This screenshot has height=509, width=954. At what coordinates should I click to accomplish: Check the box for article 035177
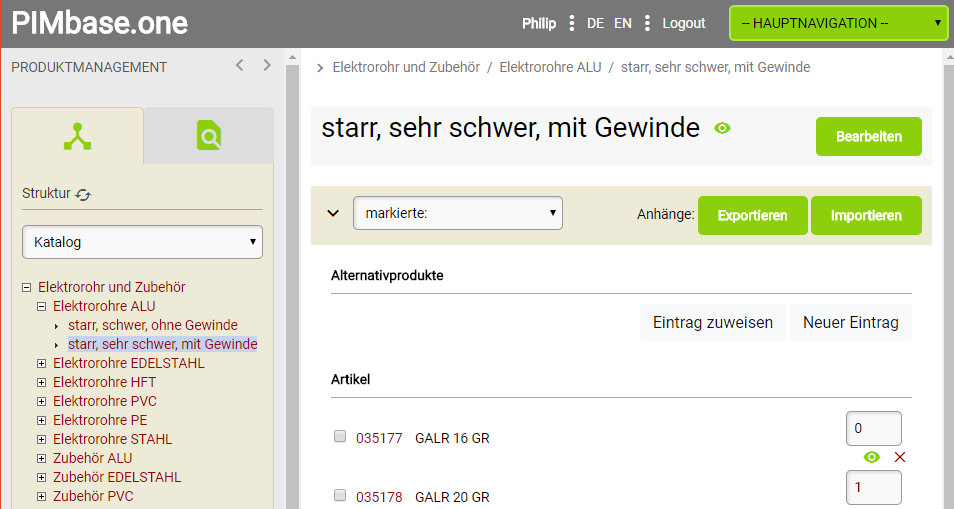340,437
